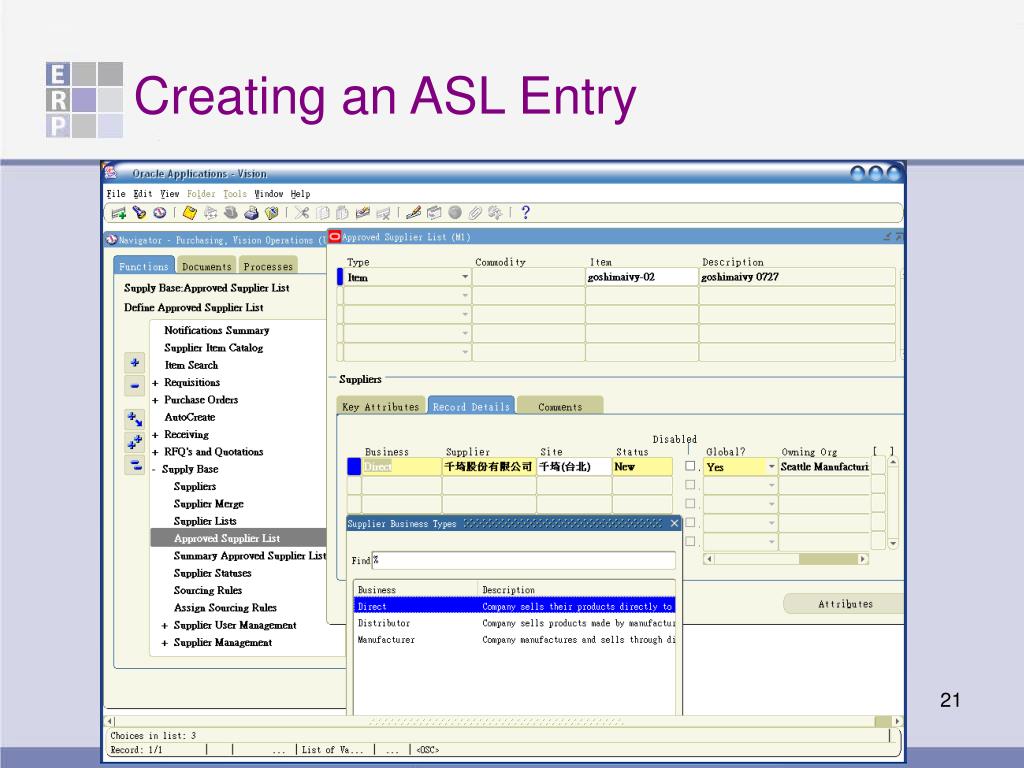The height and width of the screenshot is (768, 1024).
Task: Open Supplier Statuses in the navigator
Action: 212,573
